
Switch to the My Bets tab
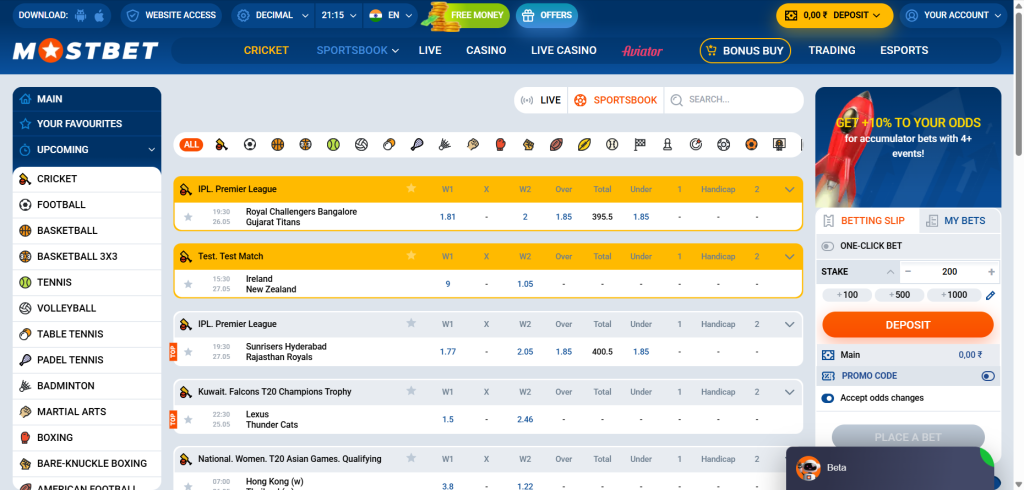(960, 221)
